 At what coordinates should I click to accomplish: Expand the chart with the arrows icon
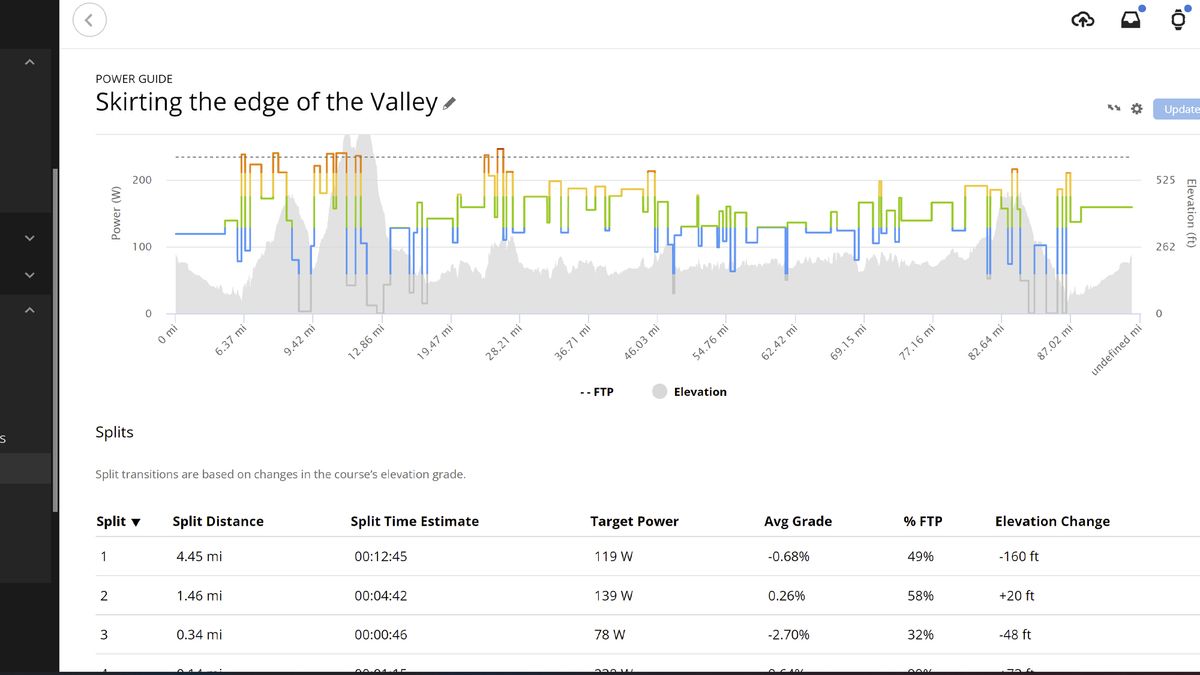click(x=1113, y=109)
